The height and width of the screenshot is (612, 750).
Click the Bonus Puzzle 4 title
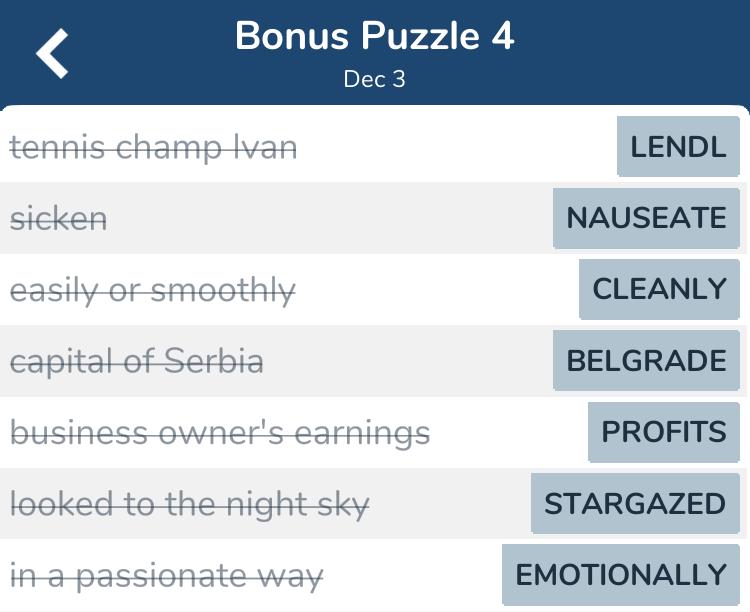pos(375,35)
